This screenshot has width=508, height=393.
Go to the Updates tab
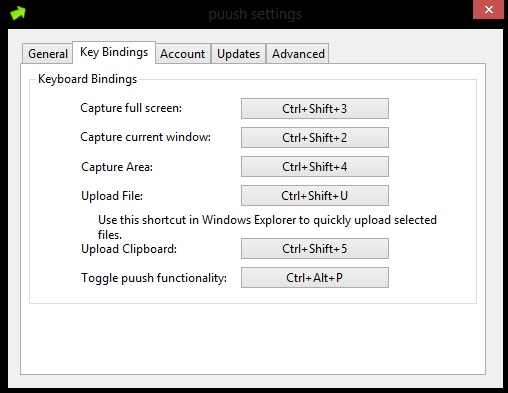pyautogui.click(x=238, y=54)
